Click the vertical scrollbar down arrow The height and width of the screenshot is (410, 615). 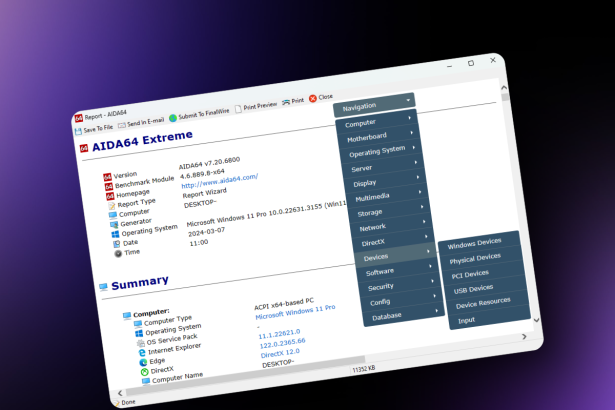[537, 320]
